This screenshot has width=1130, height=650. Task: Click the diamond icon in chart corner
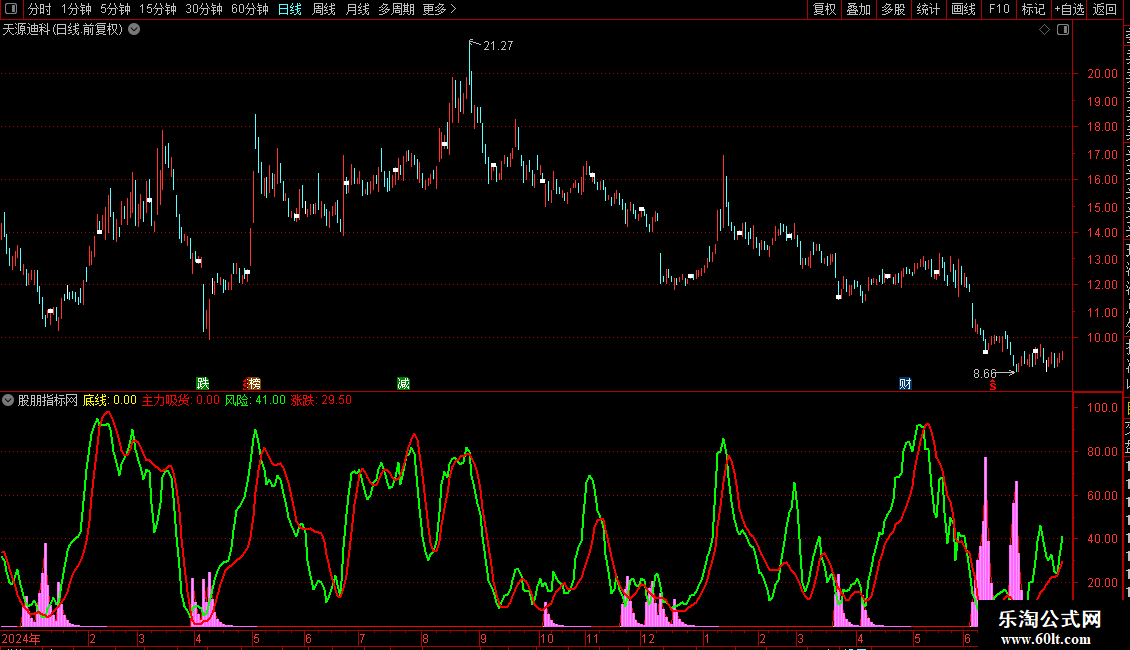point(1044,30)
